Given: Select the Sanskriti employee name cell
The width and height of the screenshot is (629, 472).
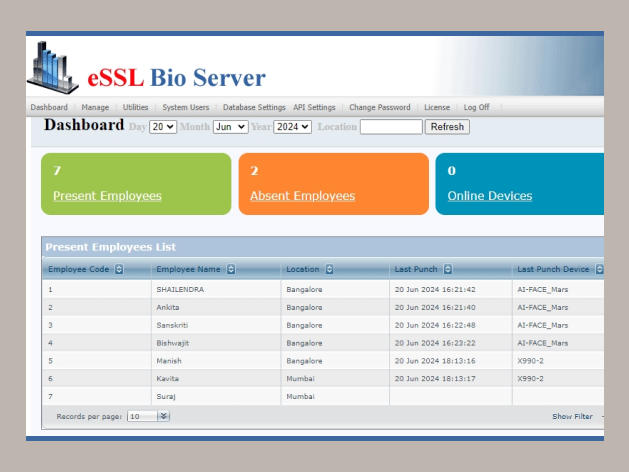Looking at the screenshot, I should 172,325.
